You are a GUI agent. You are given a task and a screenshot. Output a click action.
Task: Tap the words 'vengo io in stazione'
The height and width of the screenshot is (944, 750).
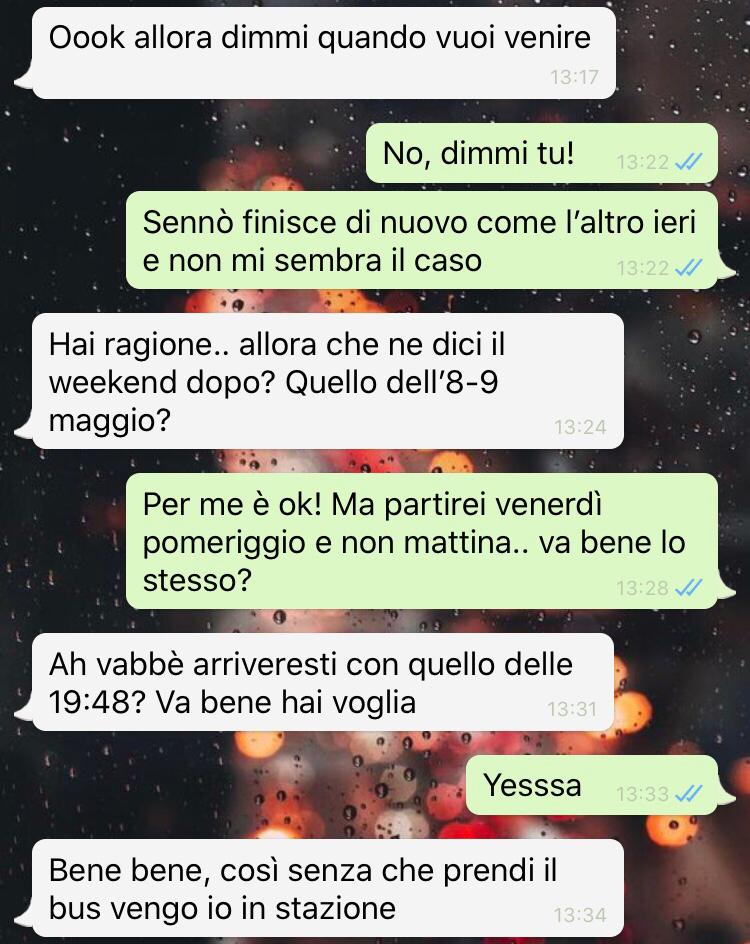[x=253, y=908]
